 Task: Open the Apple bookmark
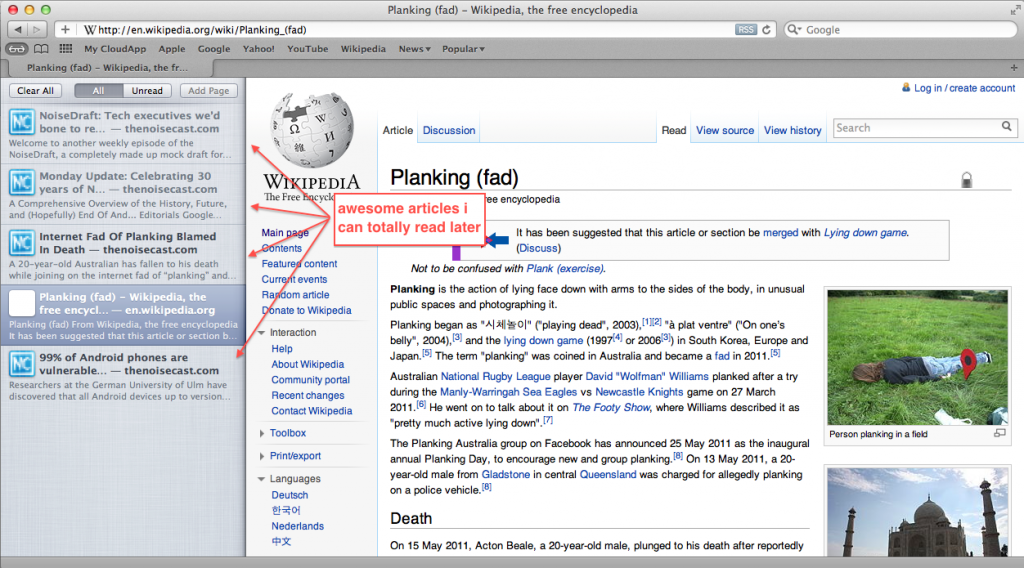point(172,49)
